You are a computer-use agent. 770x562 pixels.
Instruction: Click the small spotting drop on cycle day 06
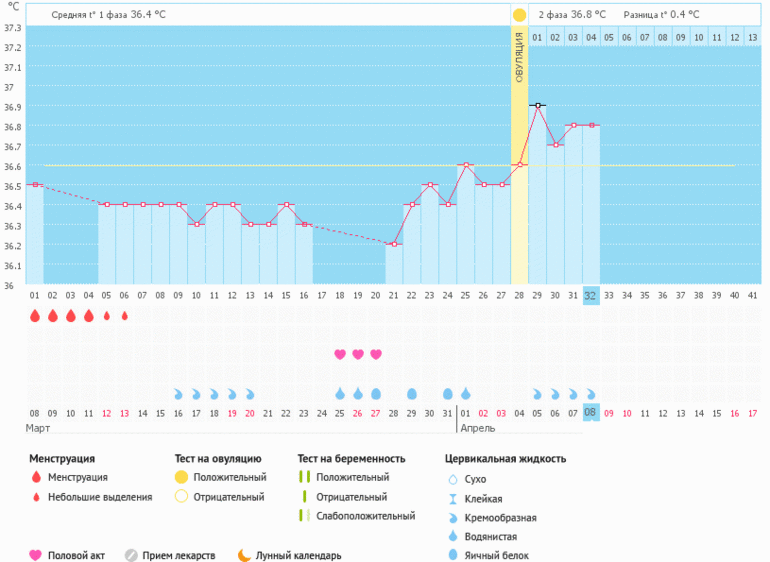coord(124,316)
